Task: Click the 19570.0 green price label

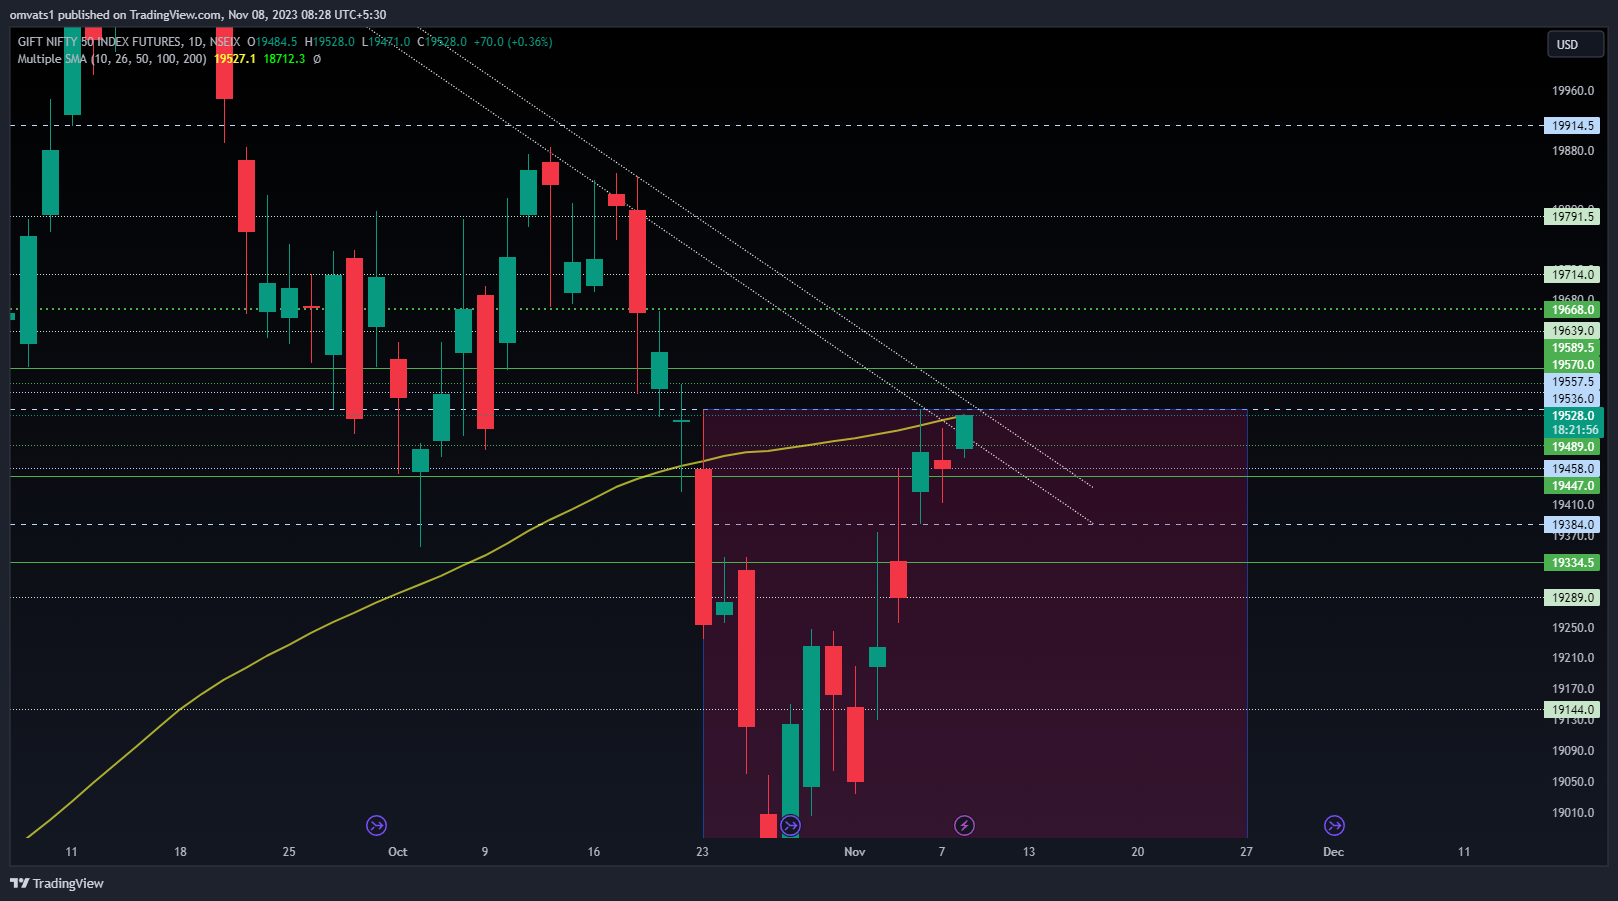Action: (1572, 365)
